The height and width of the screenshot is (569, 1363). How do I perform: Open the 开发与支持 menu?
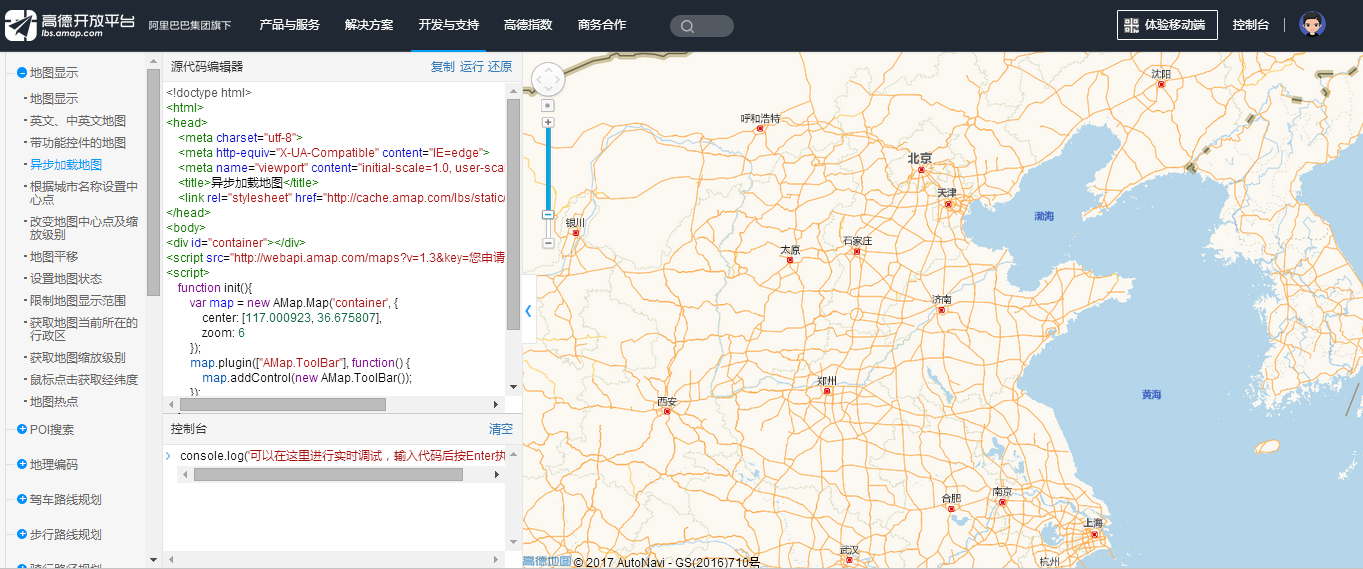pos(449,25)
